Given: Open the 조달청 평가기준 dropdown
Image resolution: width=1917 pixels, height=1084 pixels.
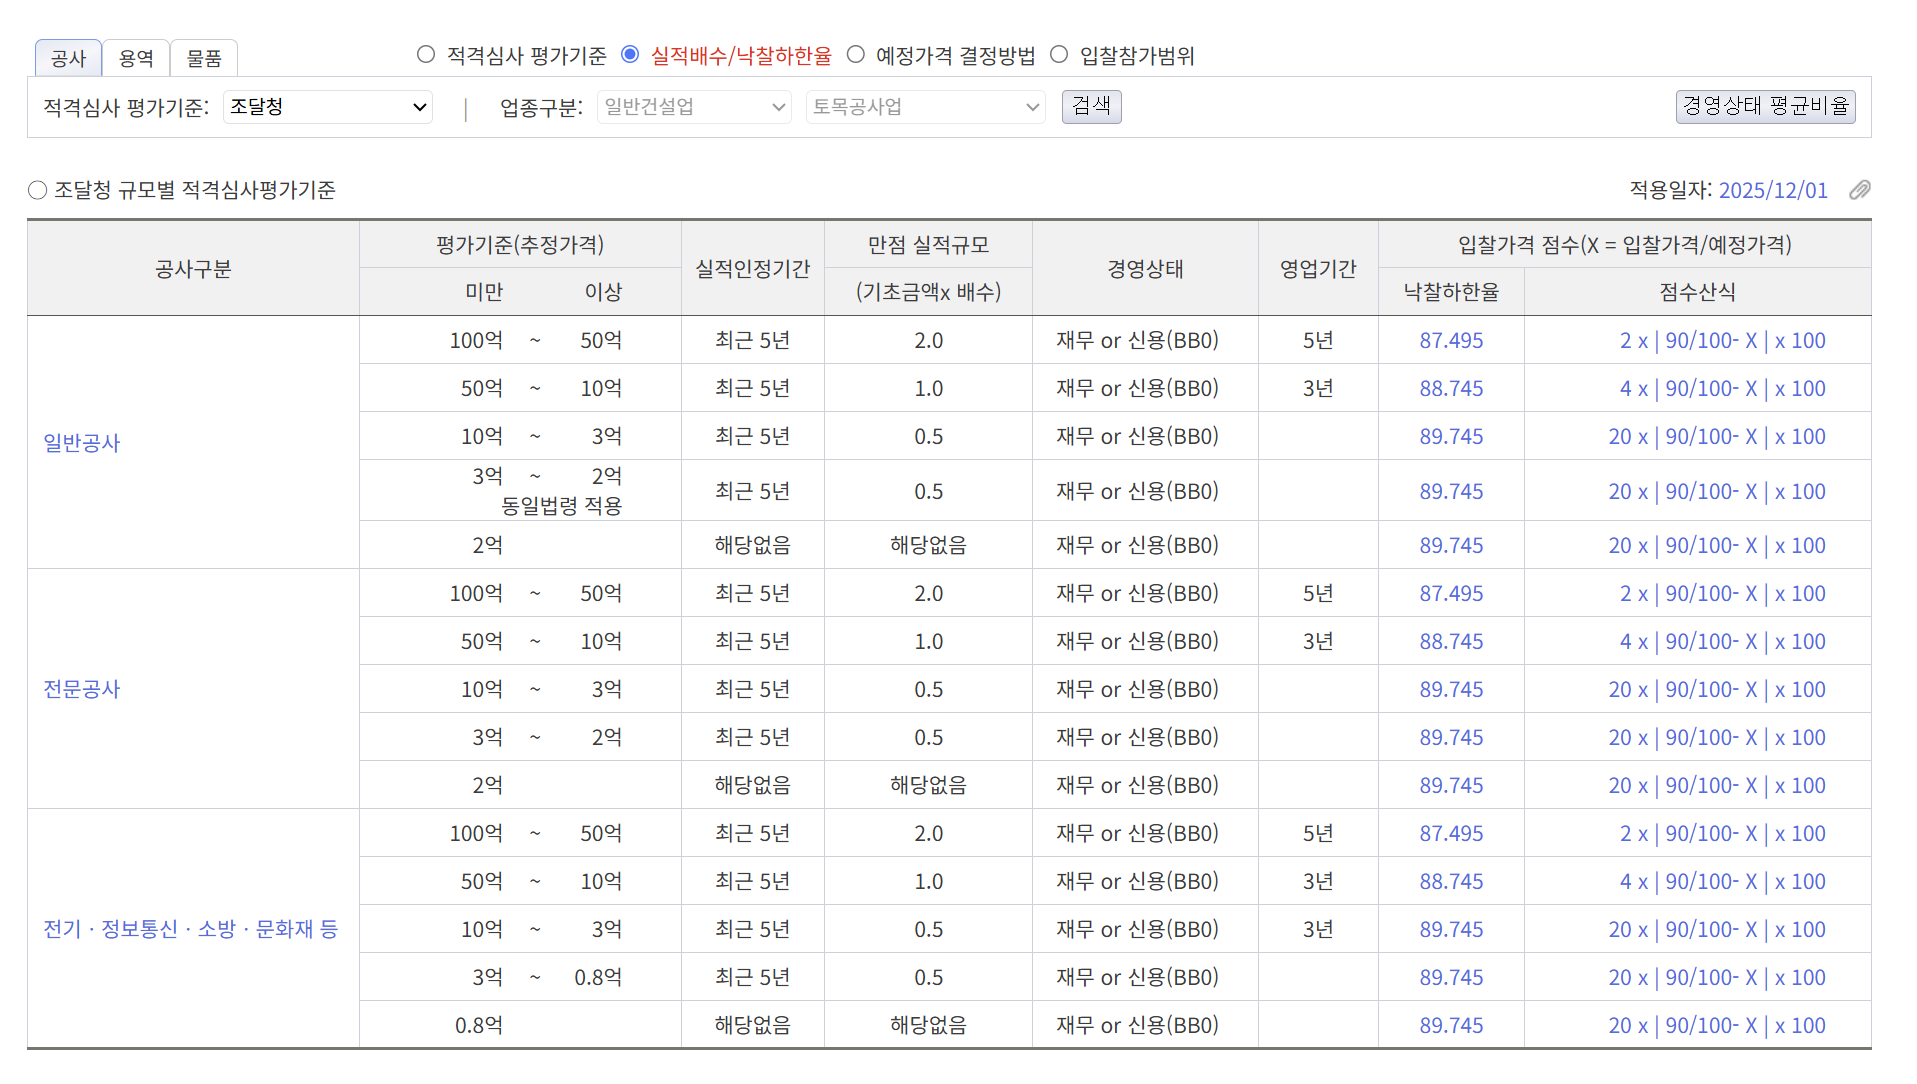Looking at the screenshot, I should click(x=328, y=107).
